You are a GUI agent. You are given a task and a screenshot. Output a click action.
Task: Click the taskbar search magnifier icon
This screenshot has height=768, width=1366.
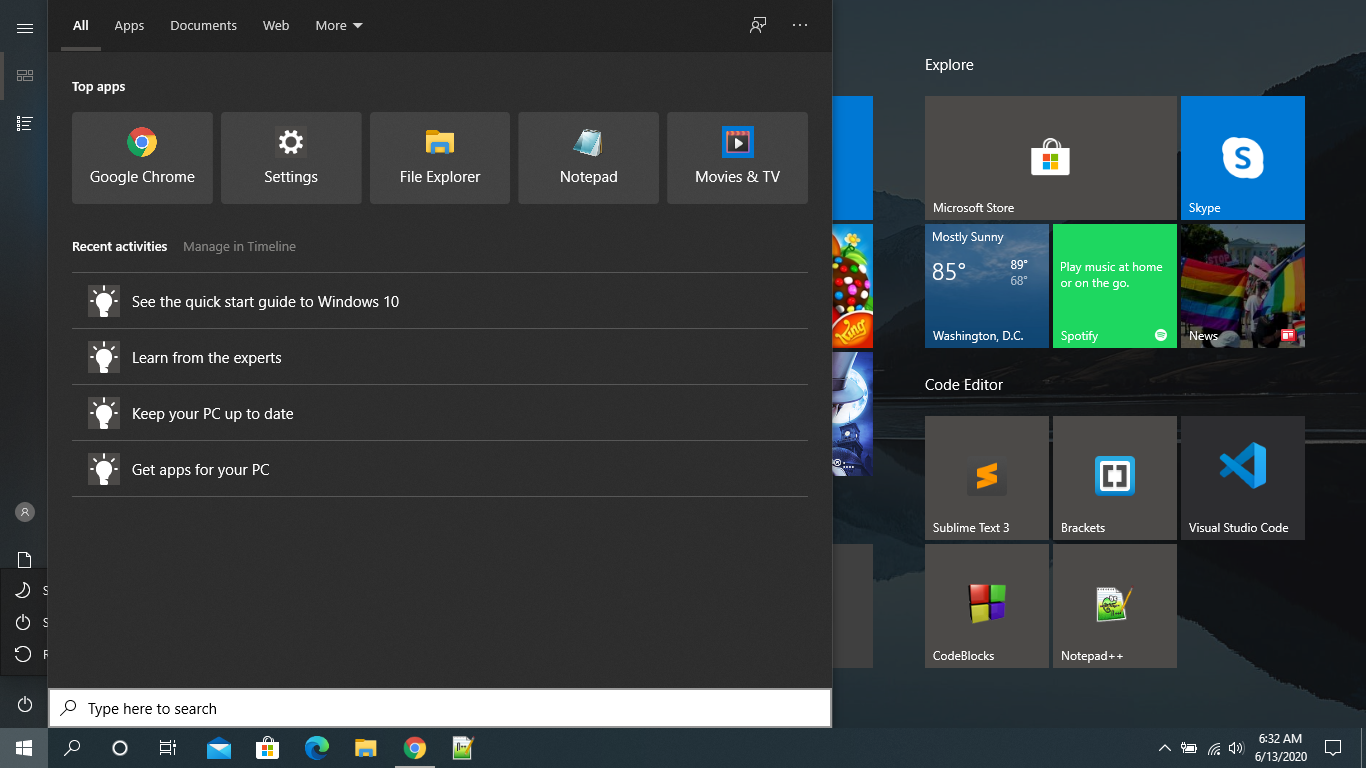click(72, 748)
